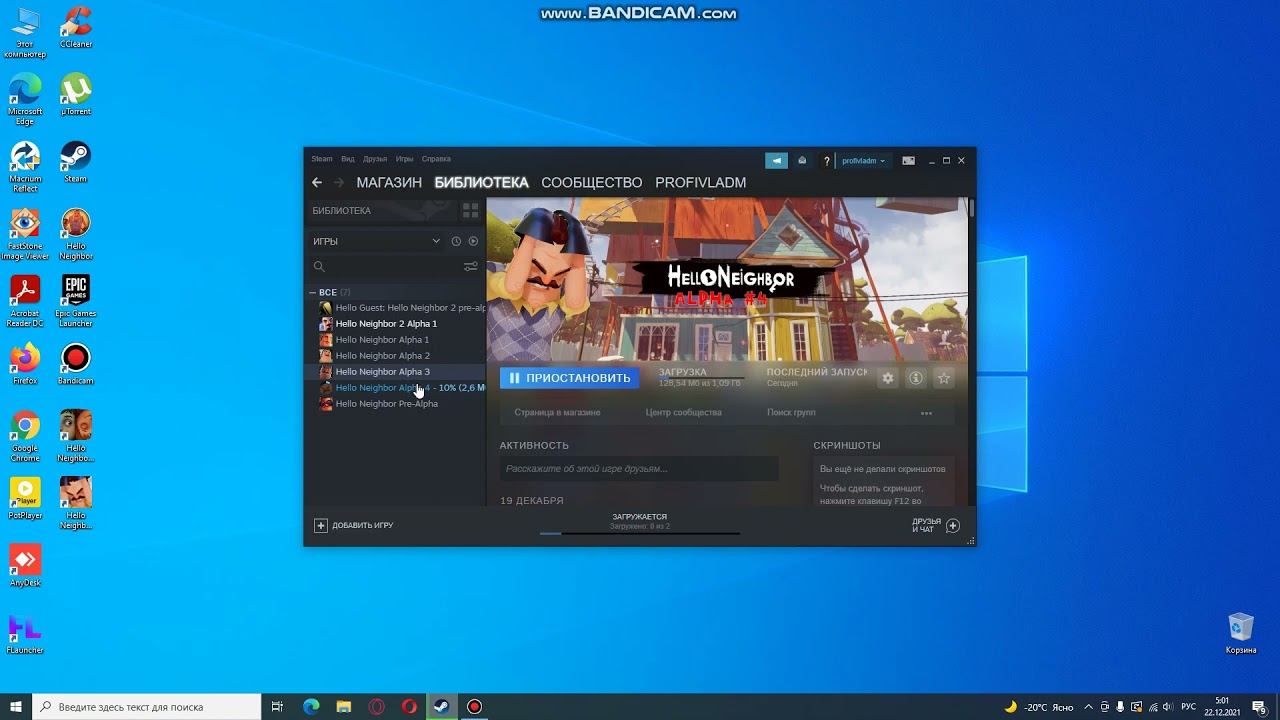Open Epic Games Launcher desktop icon
This screenshot has height=720, width=1280.
pos(76,301)
